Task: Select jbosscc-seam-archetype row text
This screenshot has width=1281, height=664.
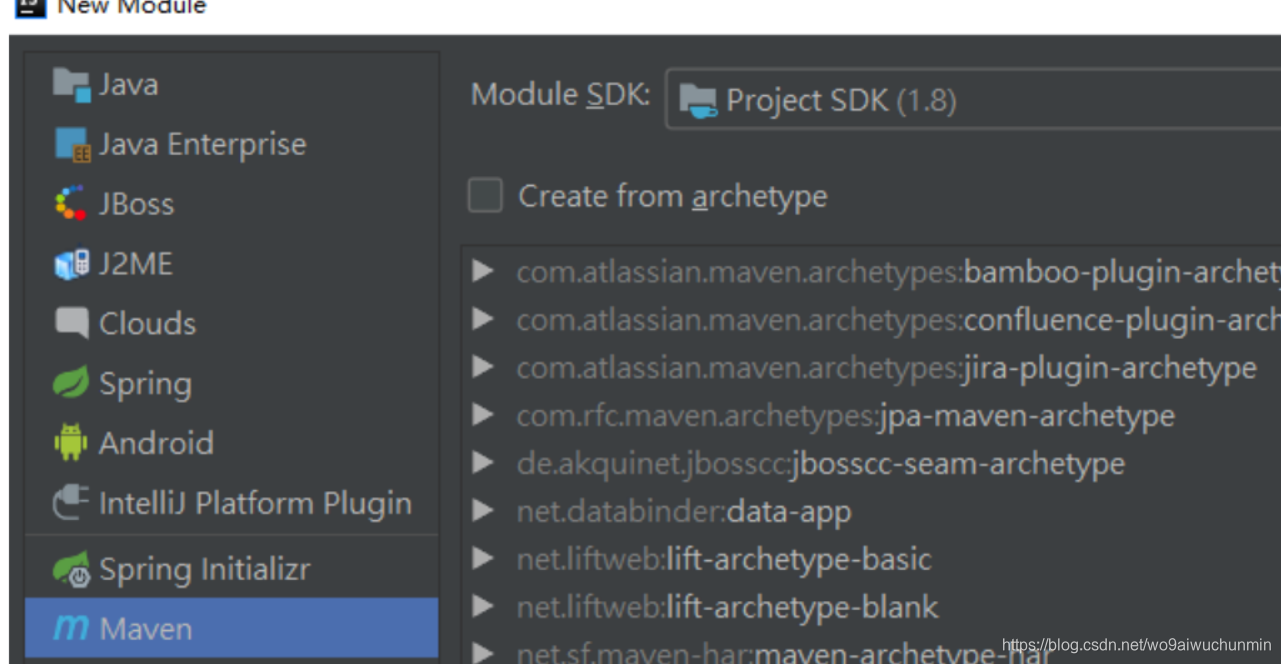Action: (820, 464)
